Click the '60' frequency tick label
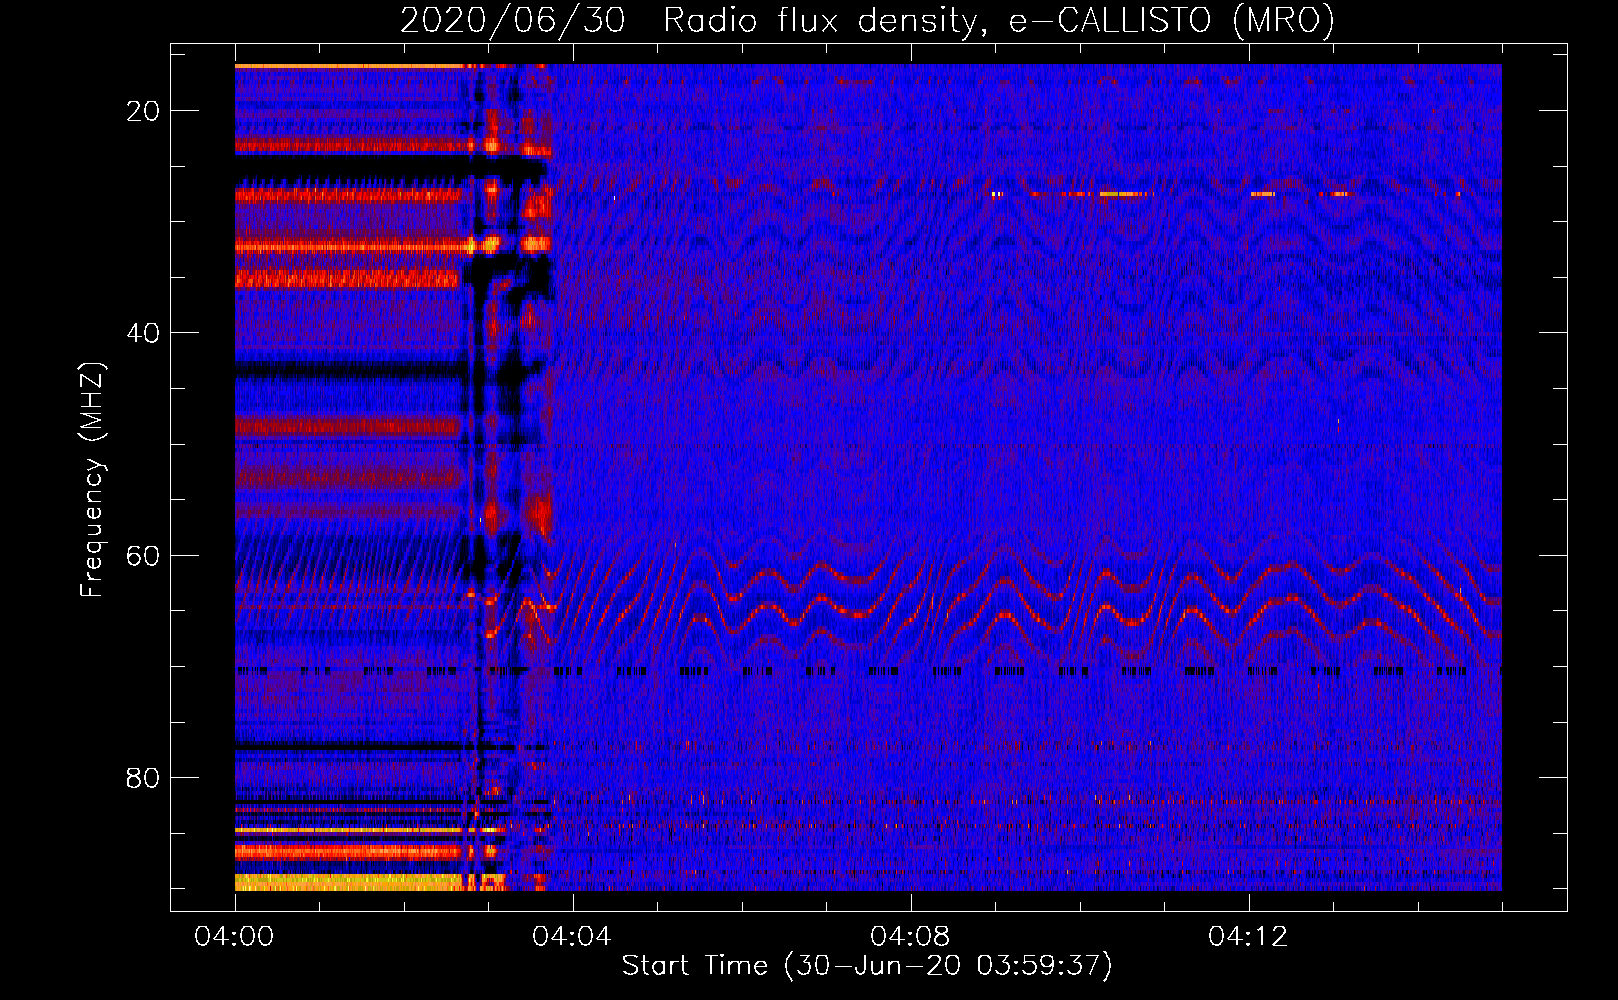Viewport: 1618px width, 1000px height. [x=143, y=556]
